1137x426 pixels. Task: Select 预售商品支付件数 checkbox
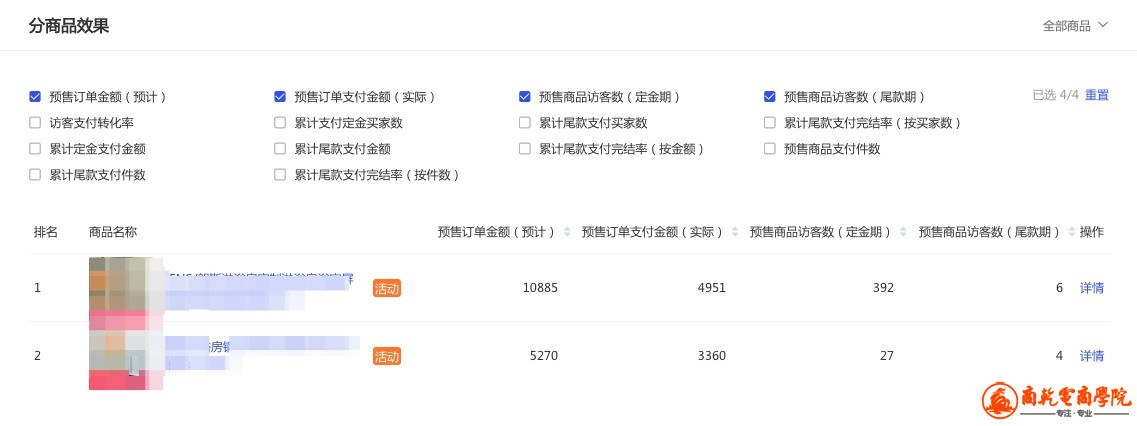(770, 149)
